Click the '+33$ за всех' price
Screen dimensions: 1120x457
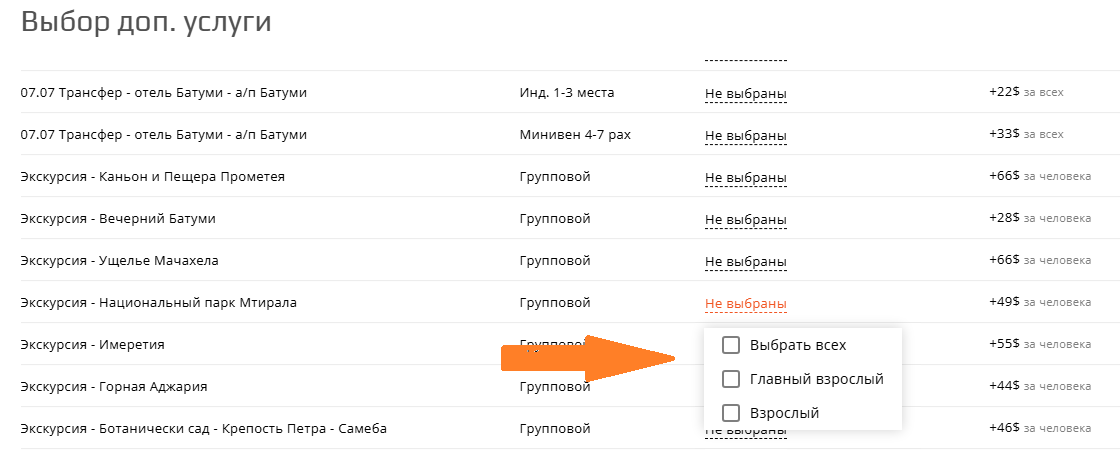click(1026, 135)
